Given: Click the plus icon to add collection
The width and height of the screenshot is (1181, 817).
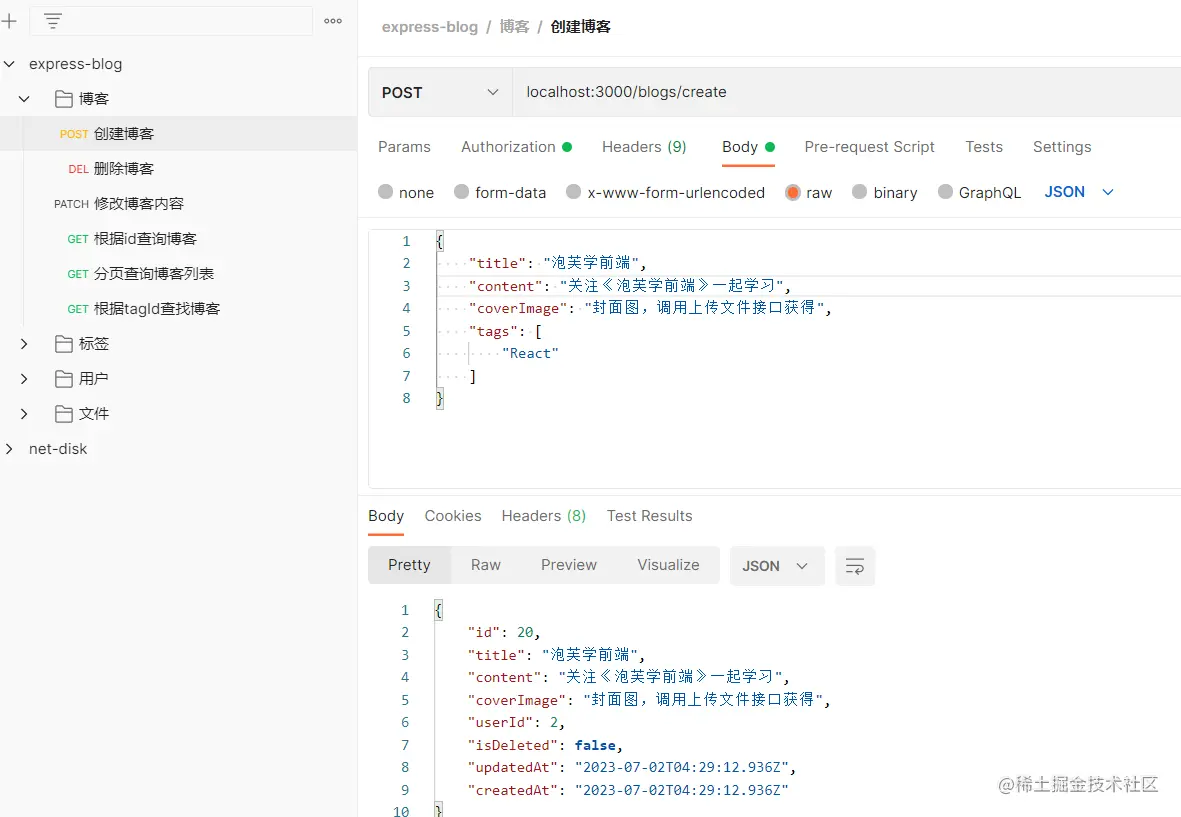Looking at the screenshot, I should pos(9,21).
